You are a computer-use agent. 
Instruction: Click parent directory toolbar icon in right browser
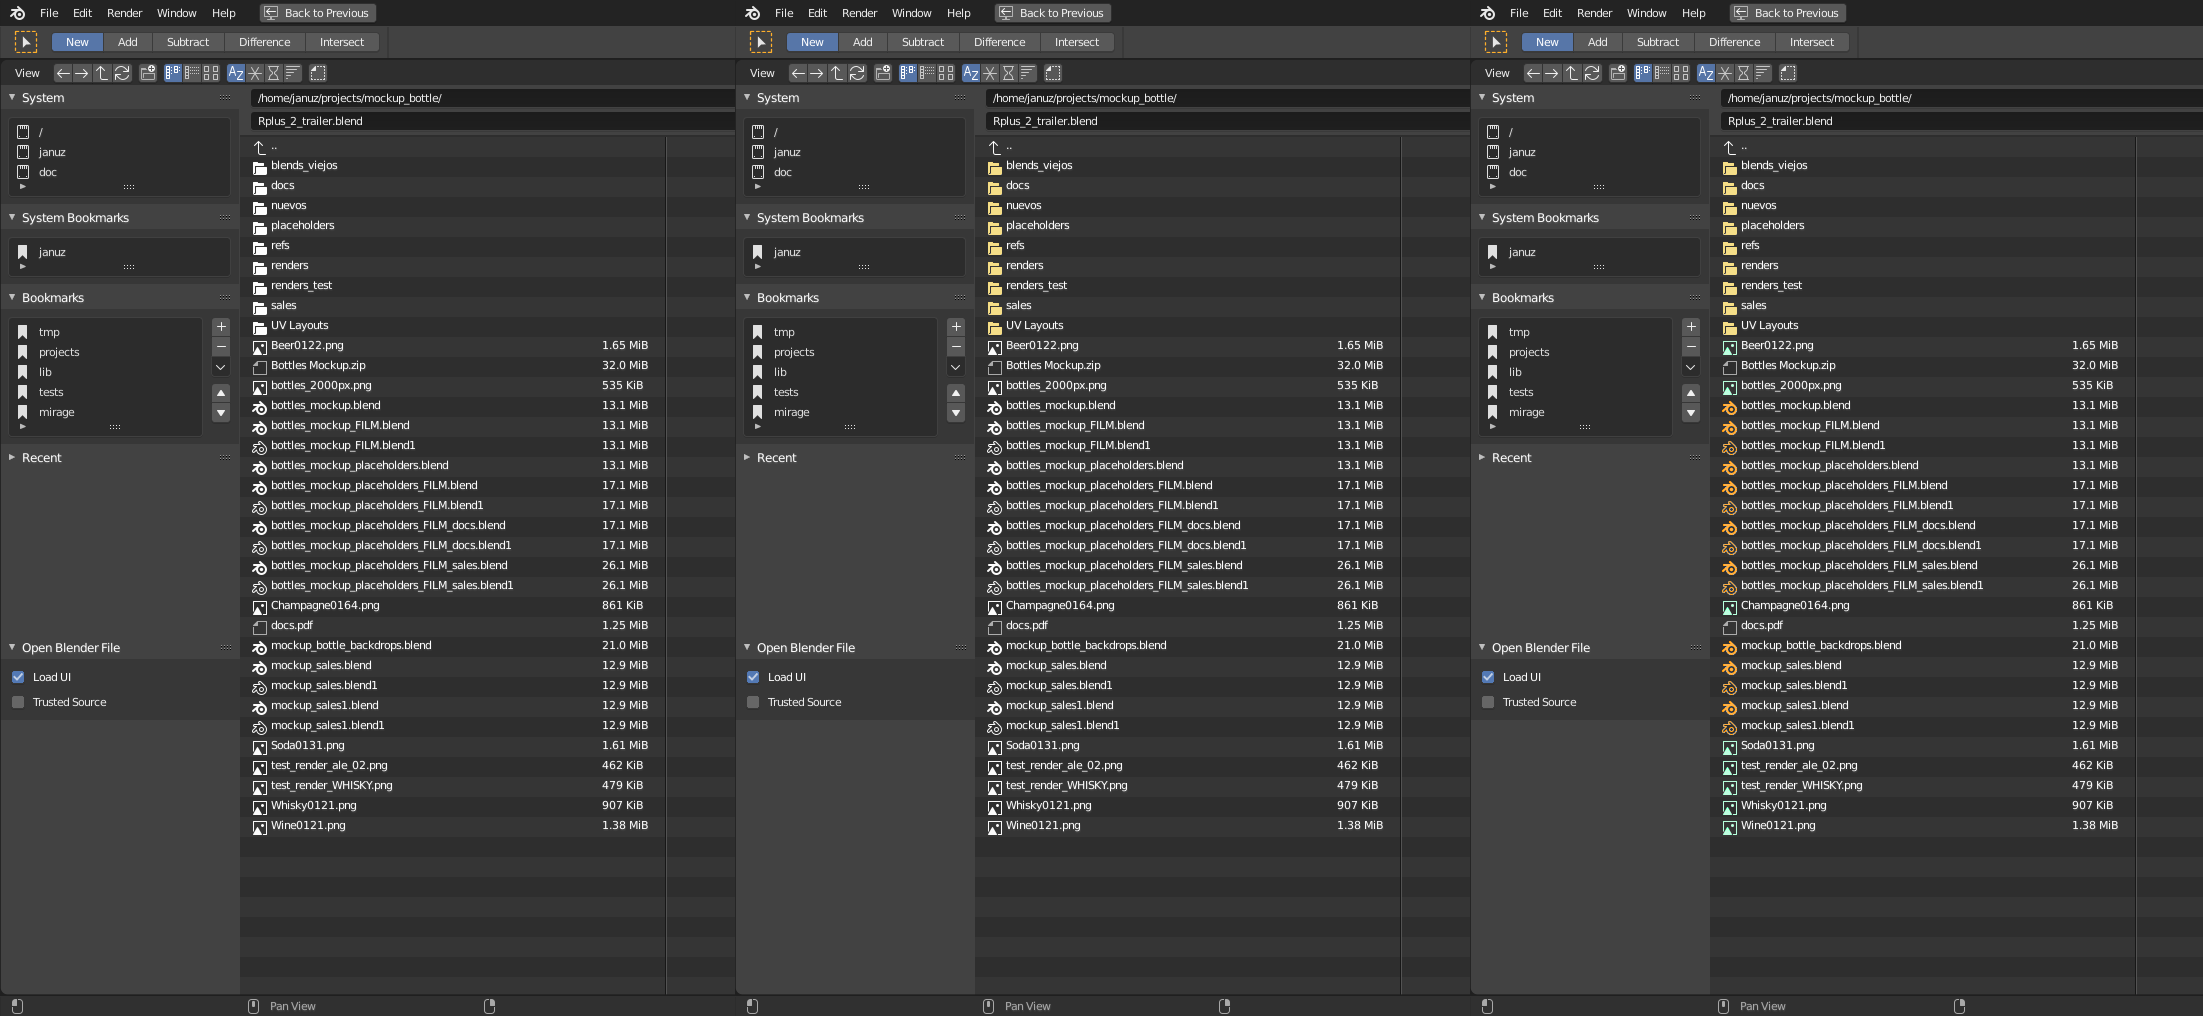pyautogui.click(x=1572, y=73)
